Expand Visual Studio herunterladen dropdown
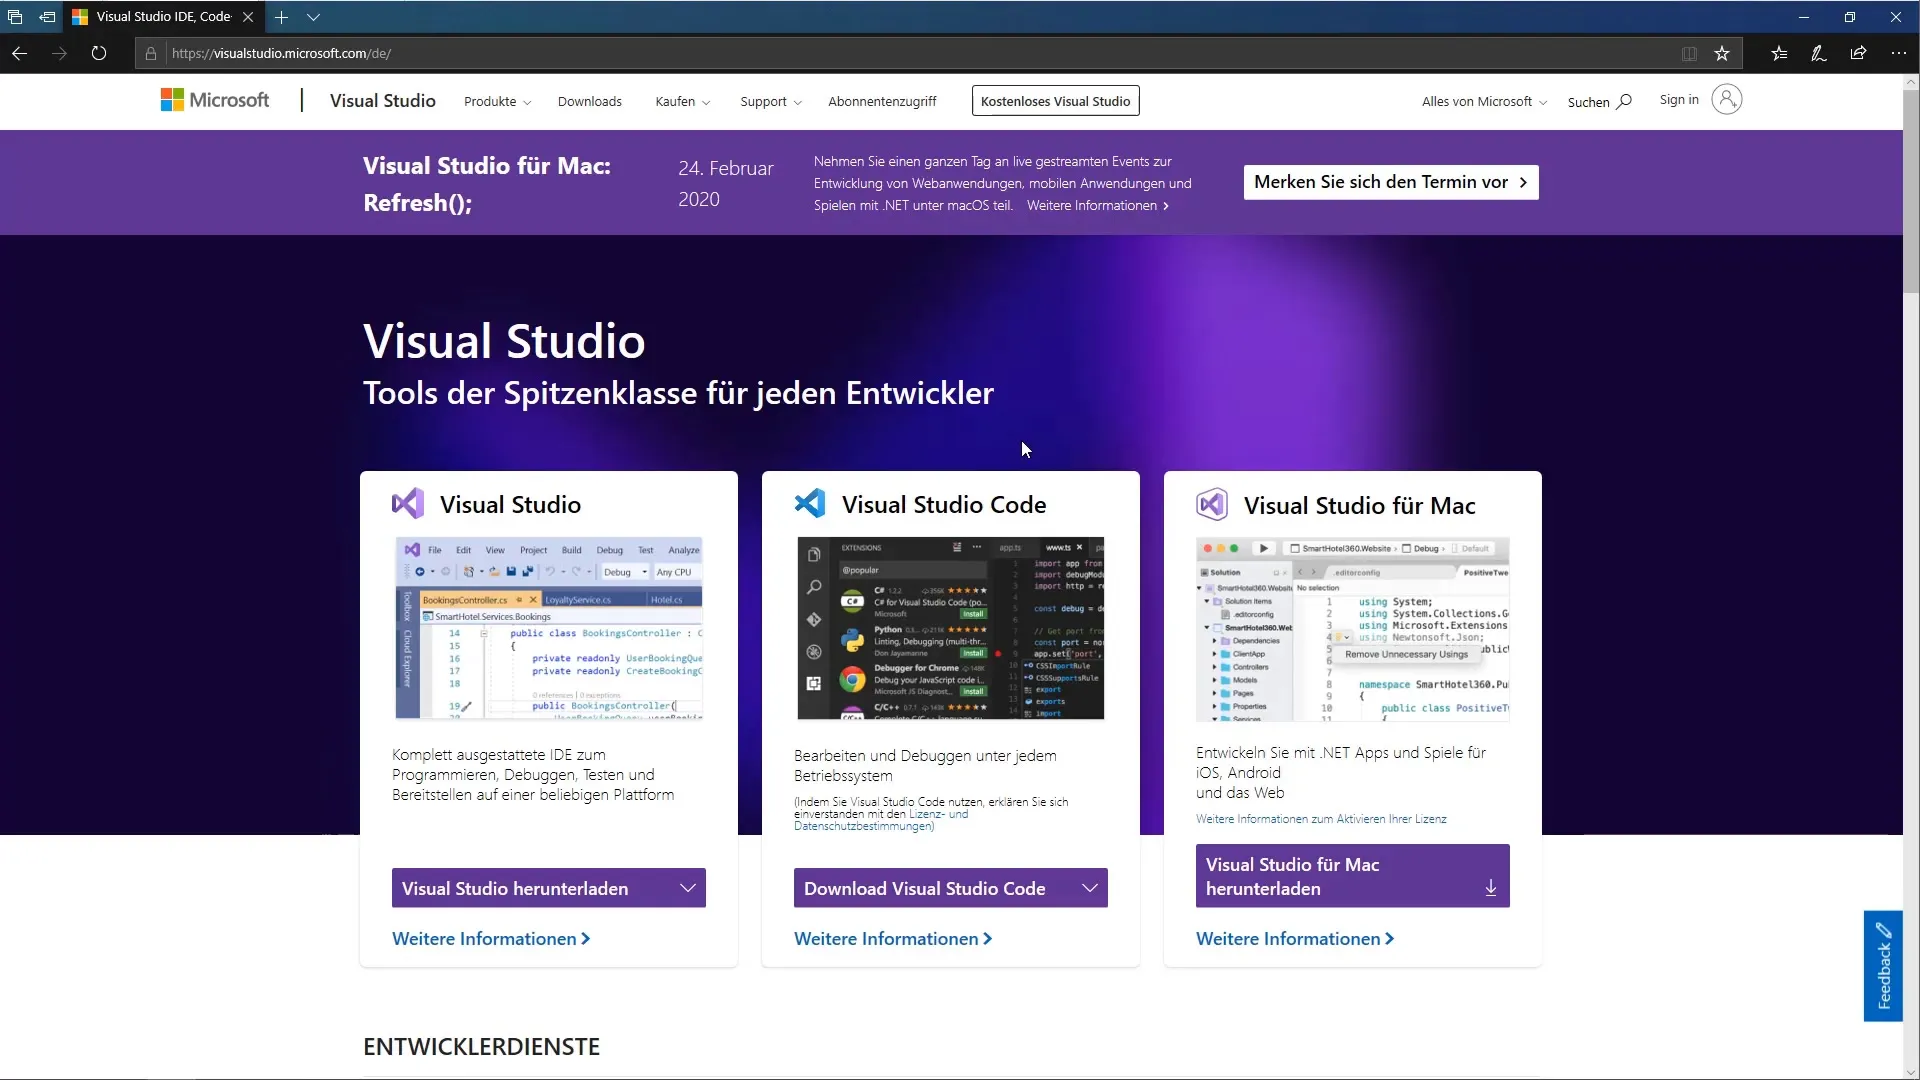This screenshot has height=1080, width=1920. tap(548, 888)
